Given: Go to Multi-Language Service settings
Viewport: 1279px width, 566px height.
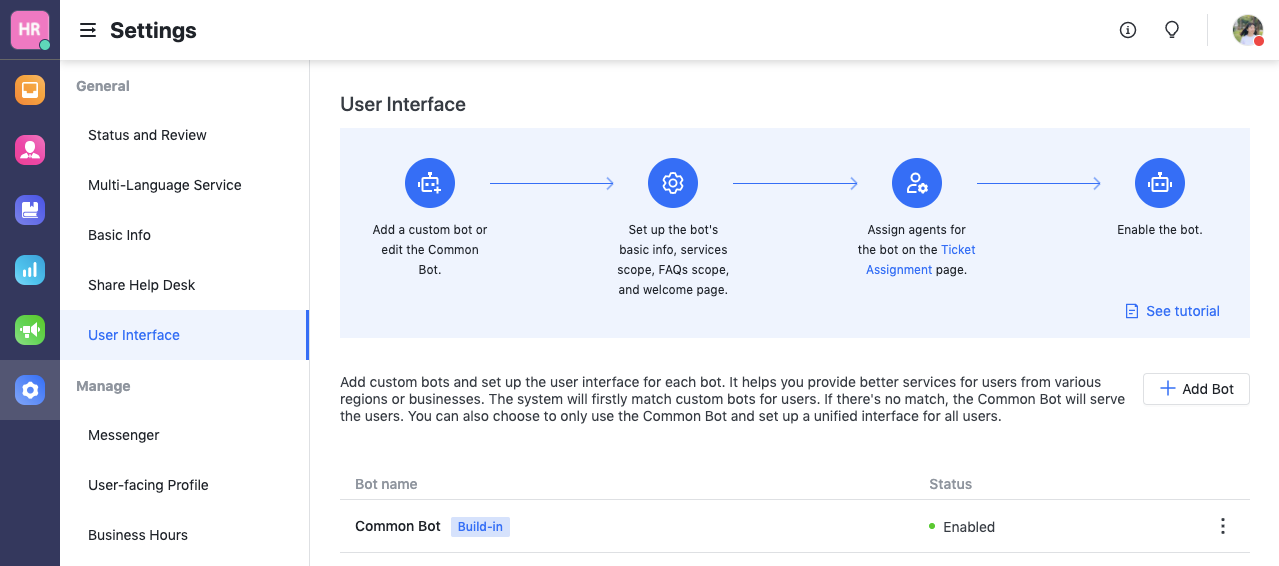Looking at the screenshot, I should click(x=165, y=185).
